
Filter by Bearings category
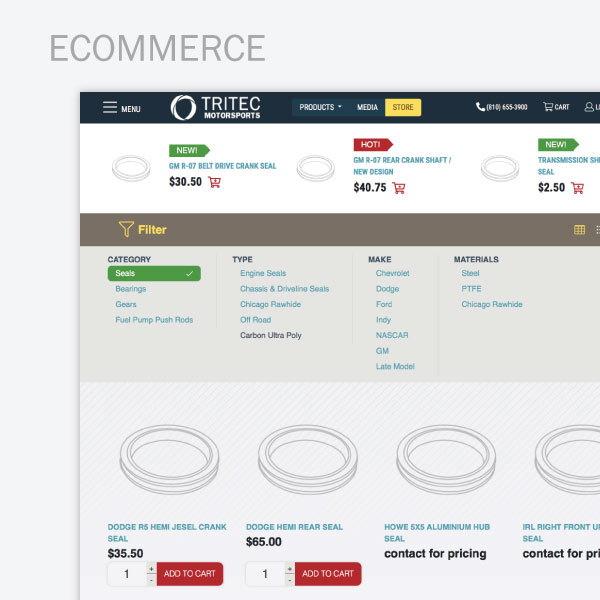point(130,289)
